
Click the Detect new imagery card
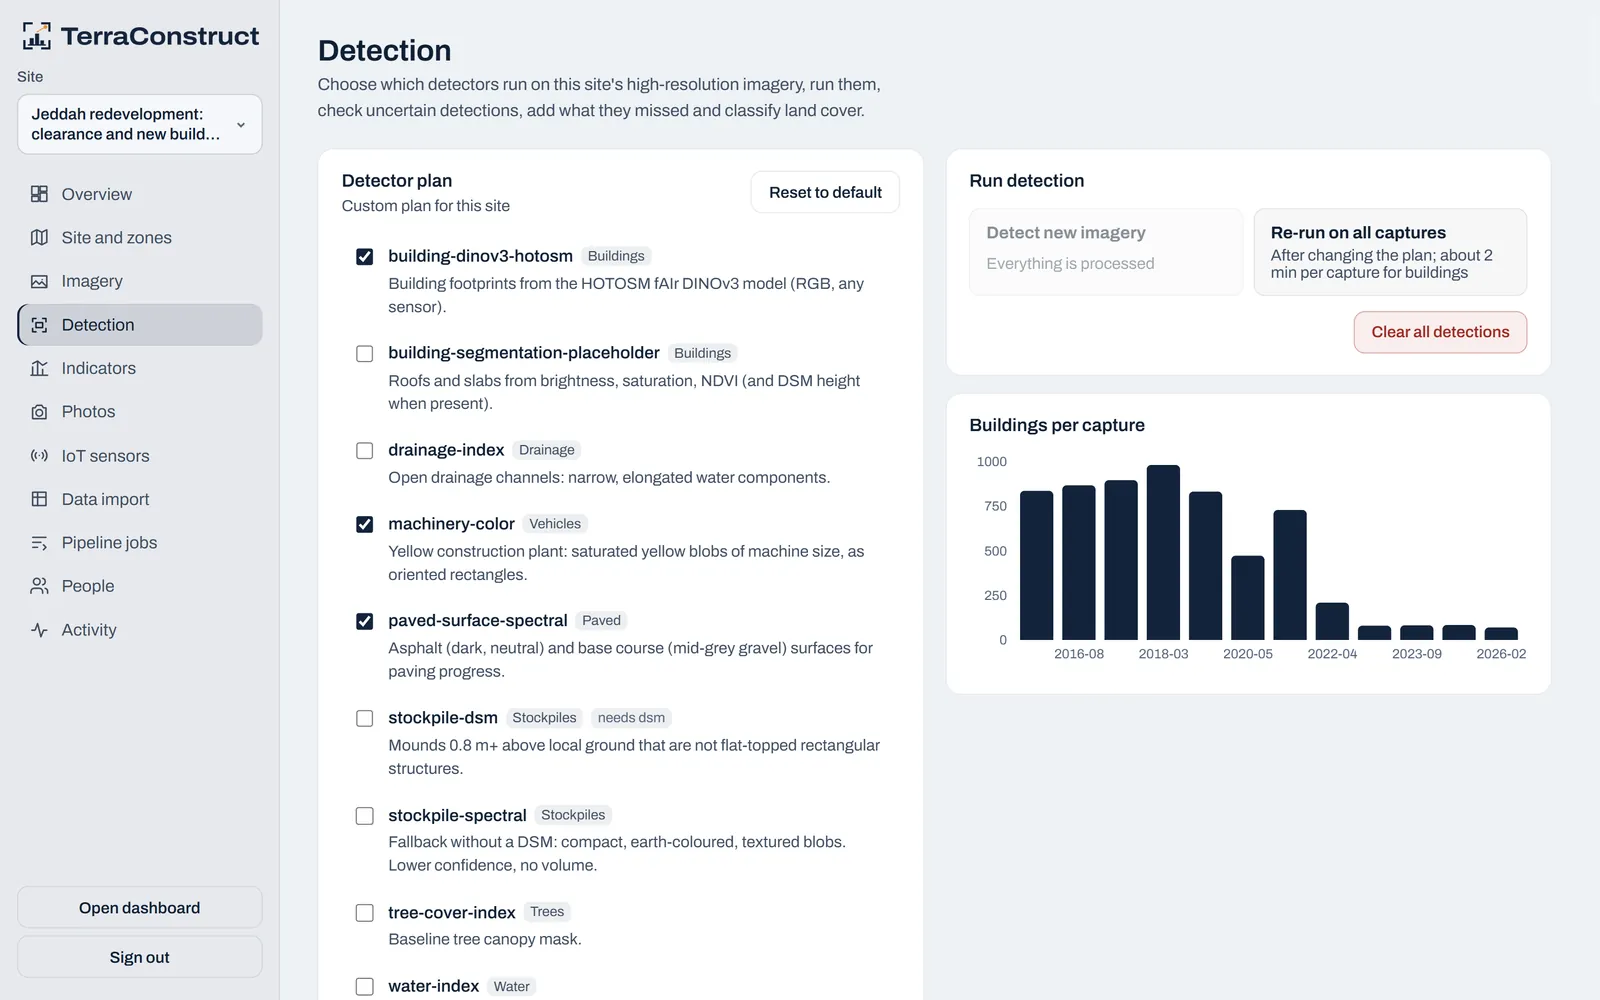pyautogui.click(x=1106, y=252)
